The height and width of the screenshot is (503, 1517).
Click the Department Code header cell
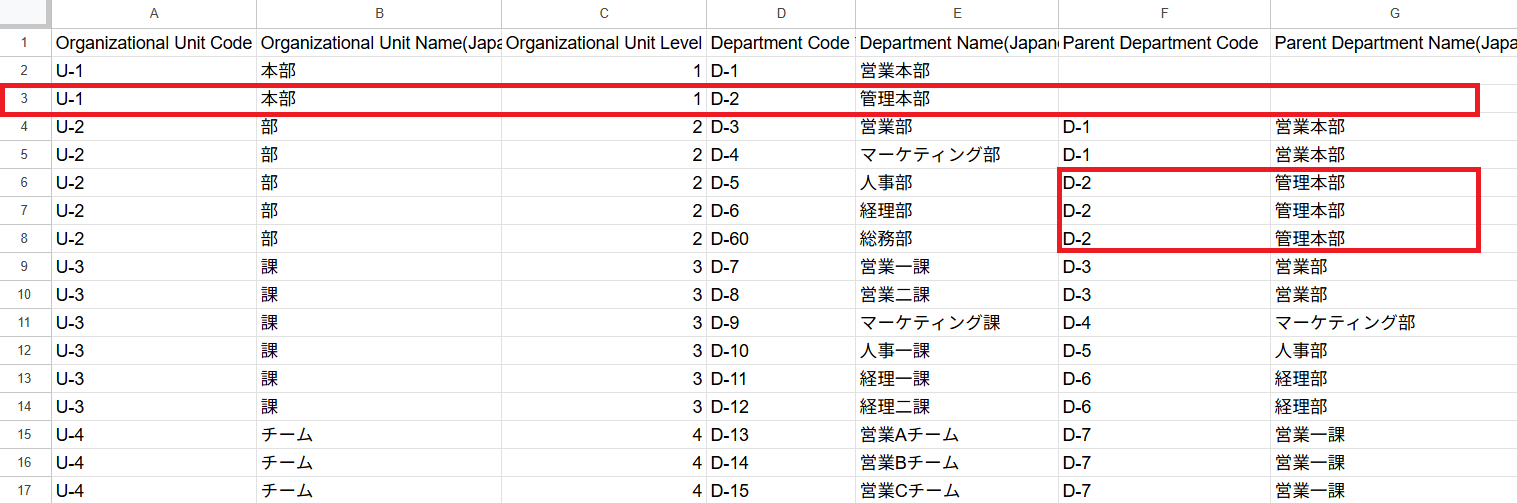coord(780,43)
